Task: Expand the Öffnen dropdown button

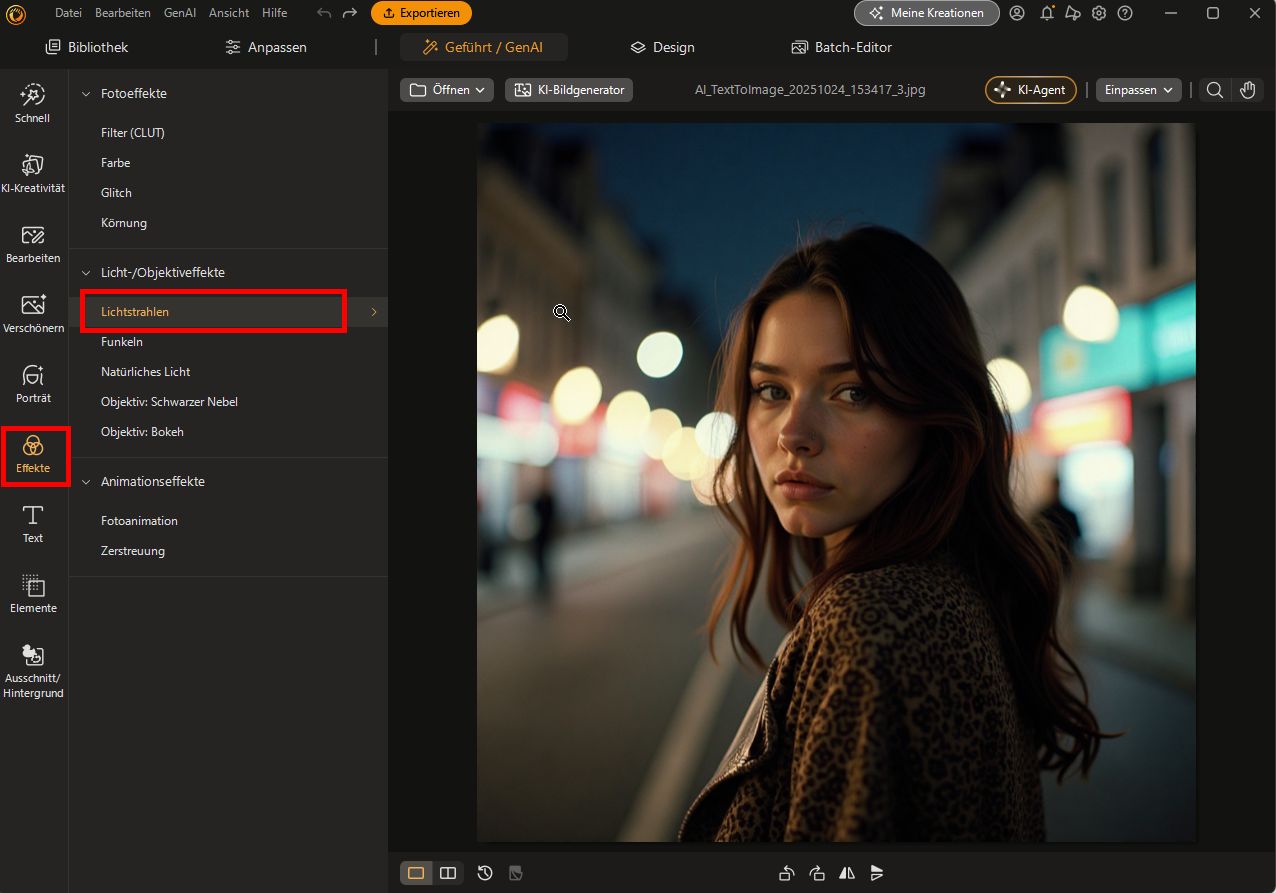Action: (x=447, y=90)
